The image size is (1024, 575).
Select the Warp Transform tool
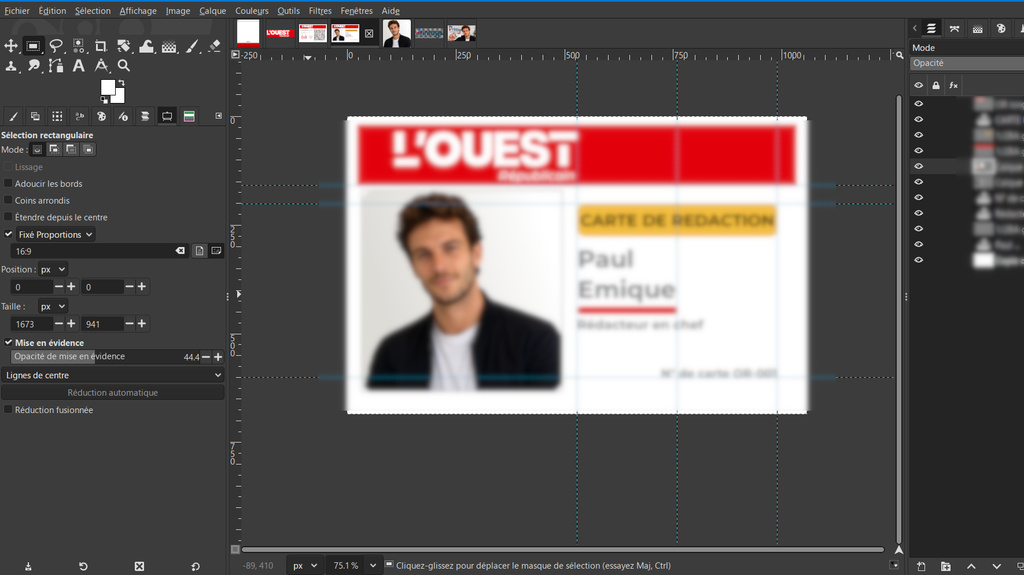coord(146,46)
